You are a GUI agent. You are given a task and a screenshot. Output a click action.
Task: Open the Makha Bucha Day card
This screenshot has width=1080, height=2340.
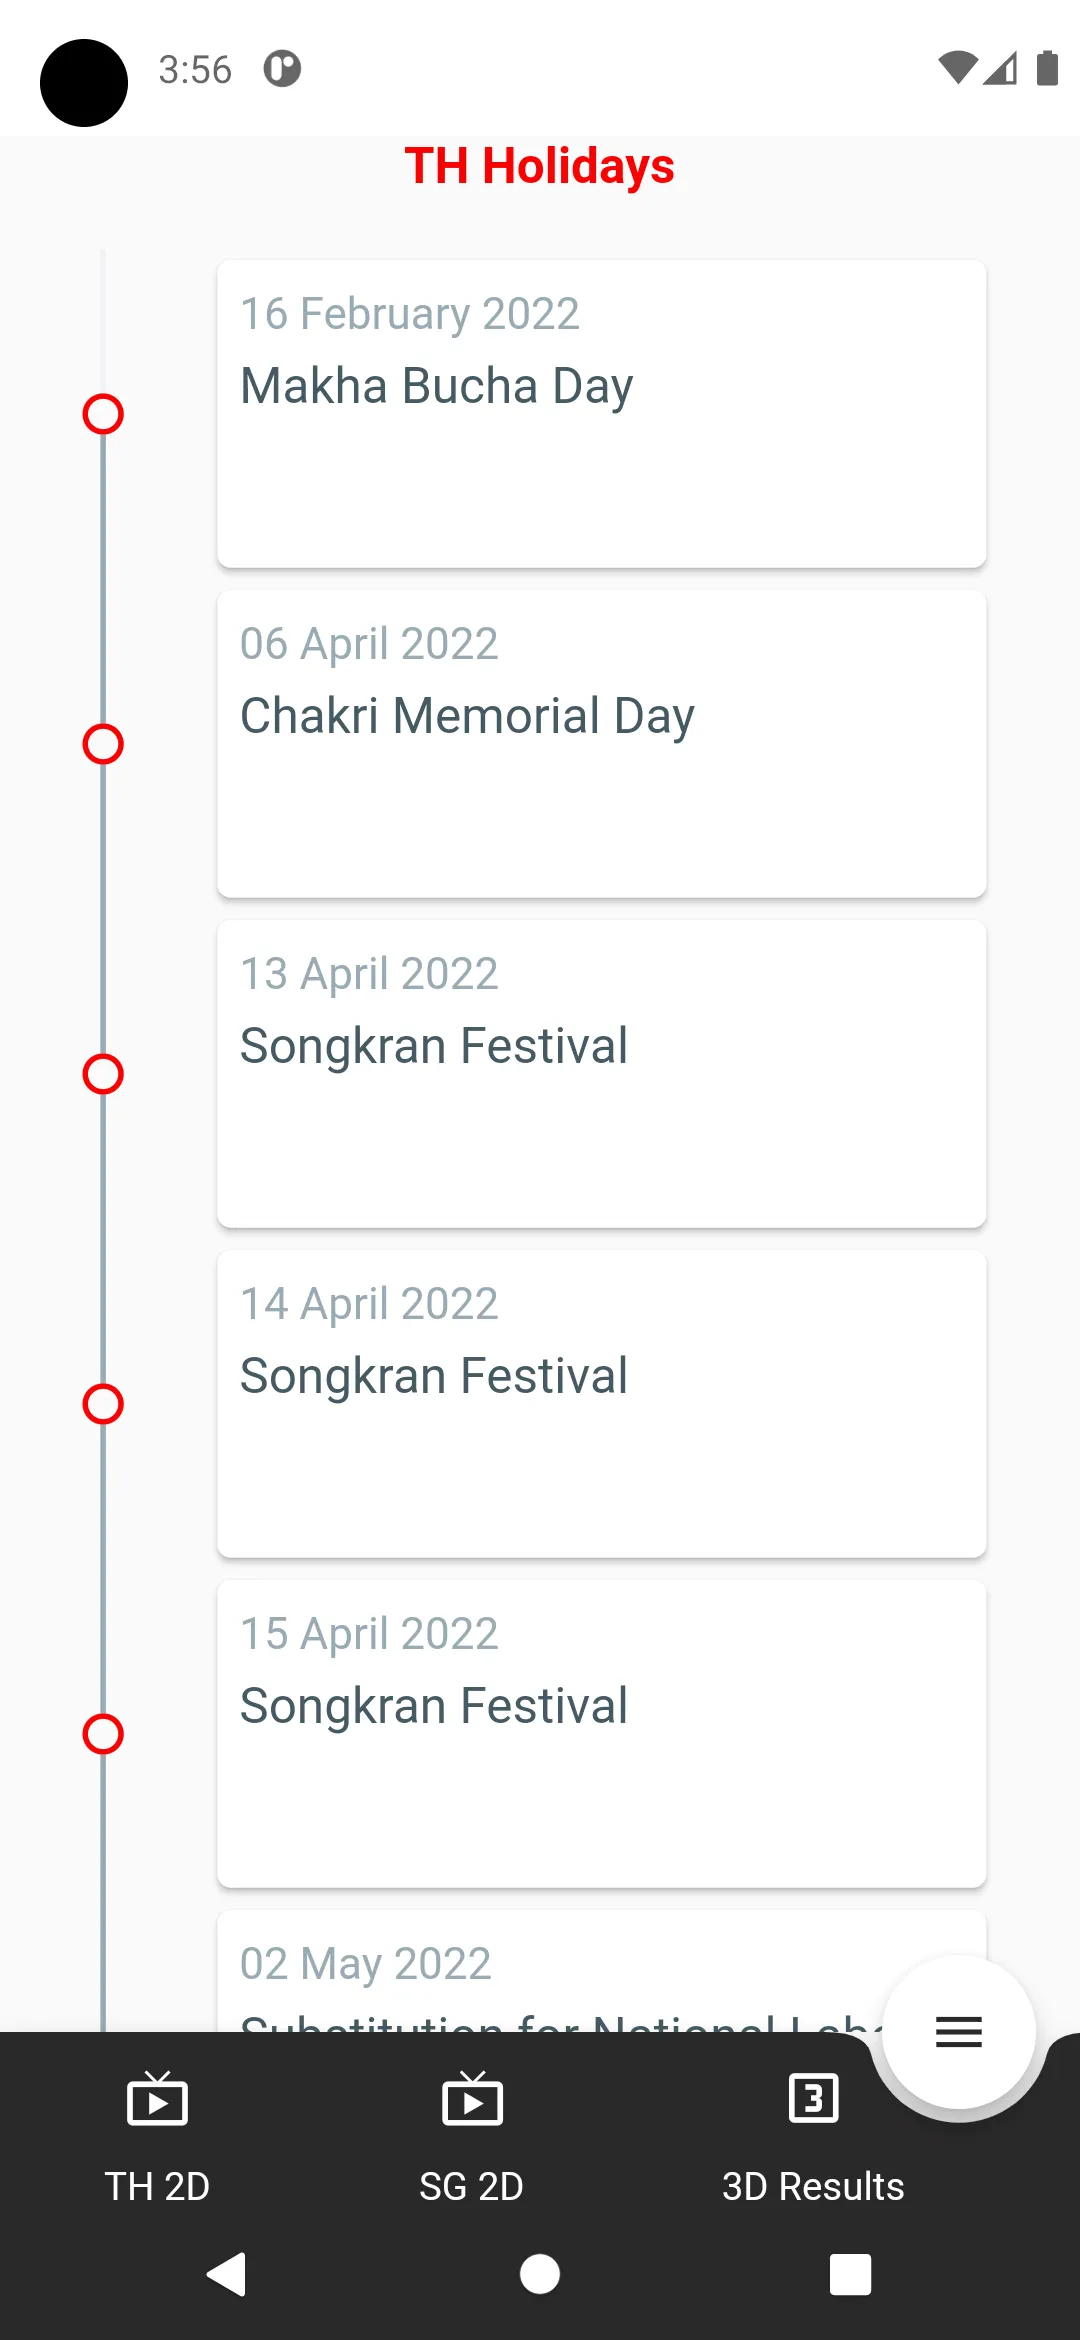tap(601, 414)
